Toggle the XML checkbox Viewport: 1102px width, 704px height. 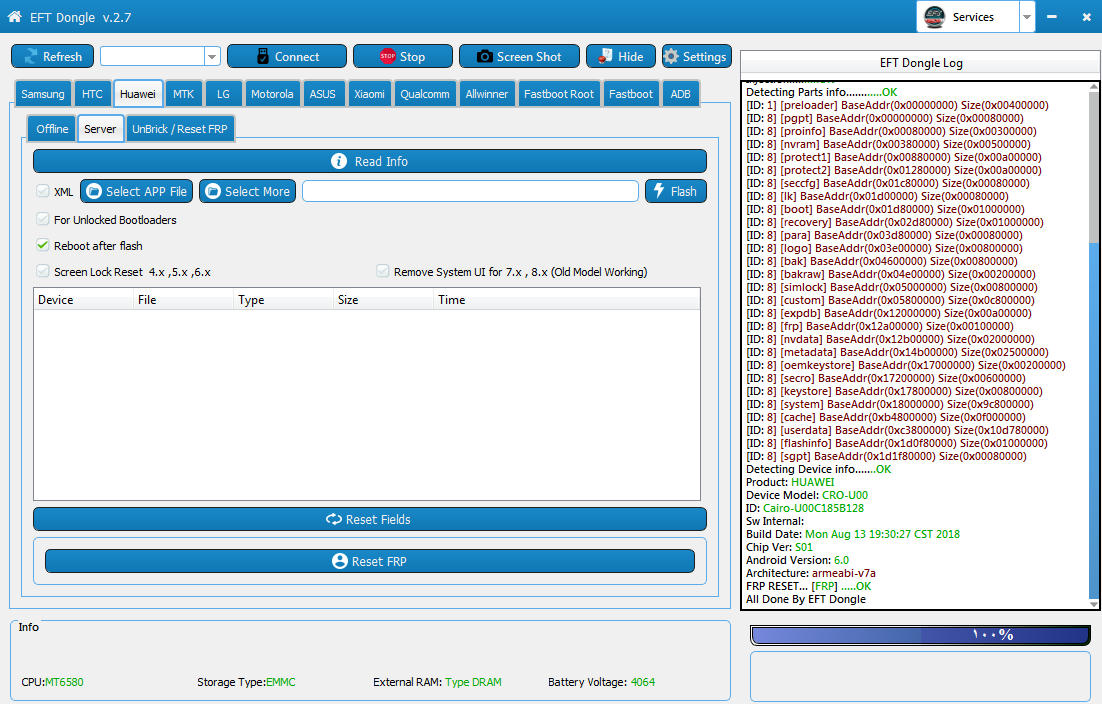coord(43,191)
